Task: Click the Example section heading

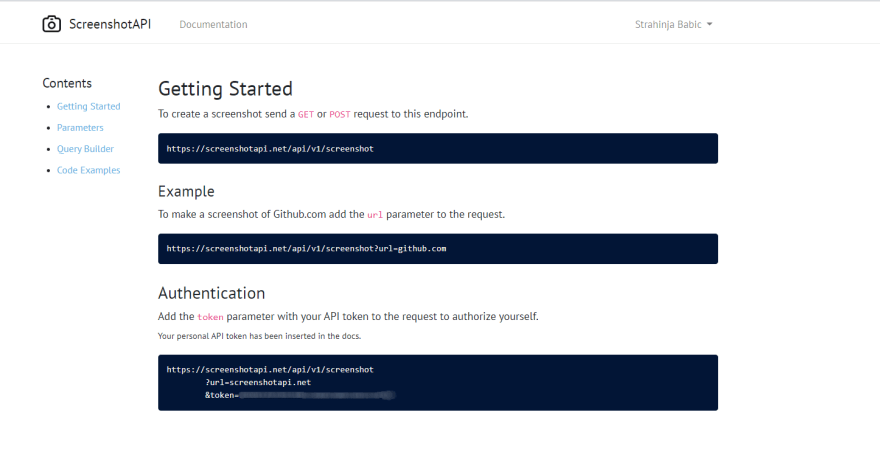Action: tap(186, 191)
